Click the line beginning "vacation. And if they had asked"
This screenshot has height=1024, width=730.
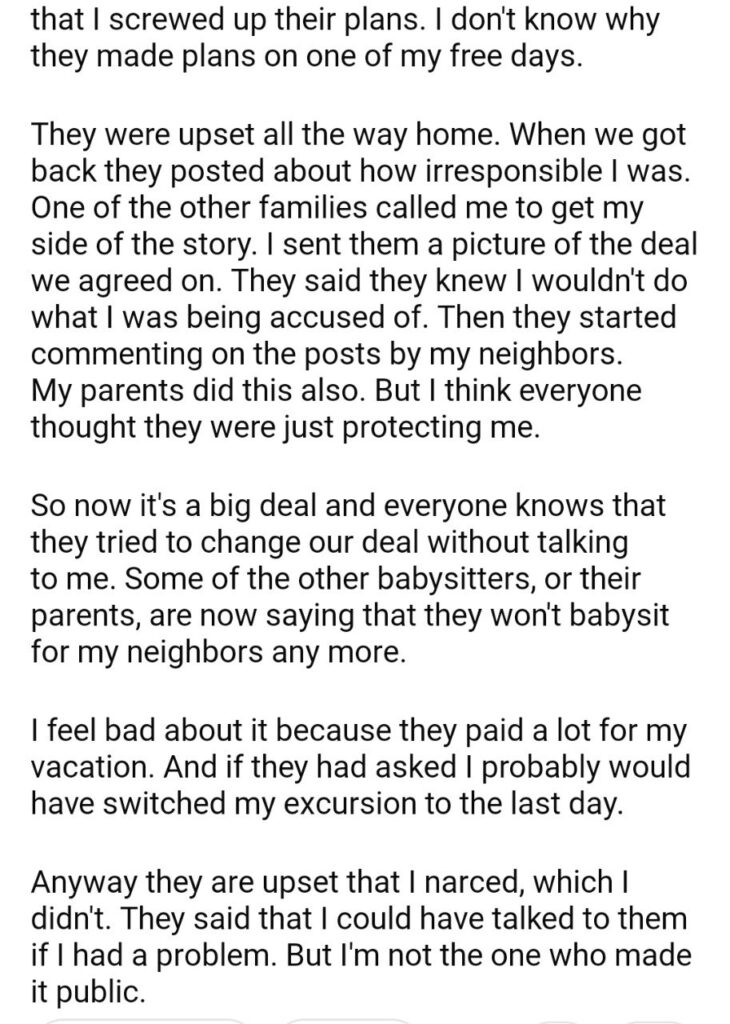coord(358,766)
